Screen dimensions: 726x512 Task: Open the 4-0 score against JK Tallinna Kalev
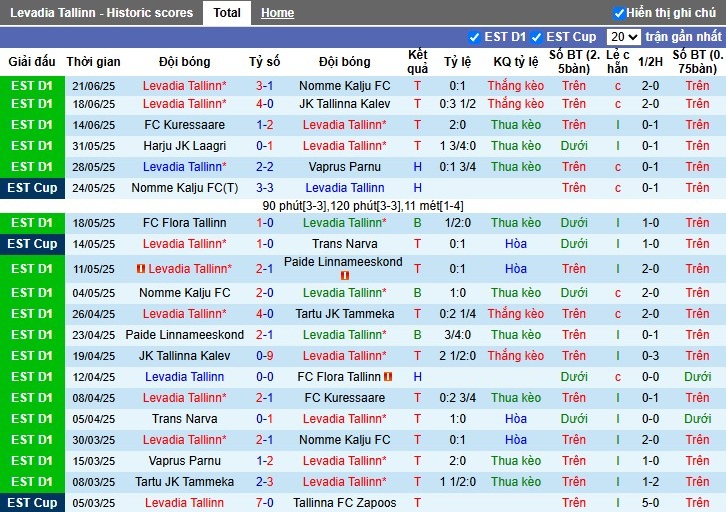(264, 104)
